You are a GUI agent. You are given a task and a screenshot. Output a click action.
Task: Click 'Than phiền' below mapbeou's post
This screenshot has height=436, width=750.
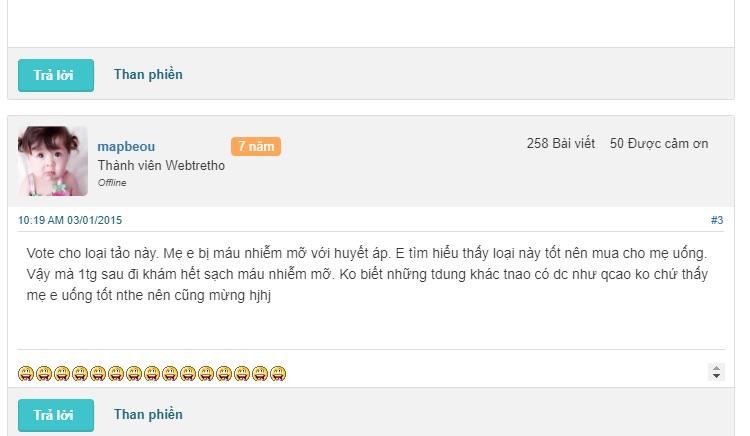pyautogui.click(x=148, y=414)
